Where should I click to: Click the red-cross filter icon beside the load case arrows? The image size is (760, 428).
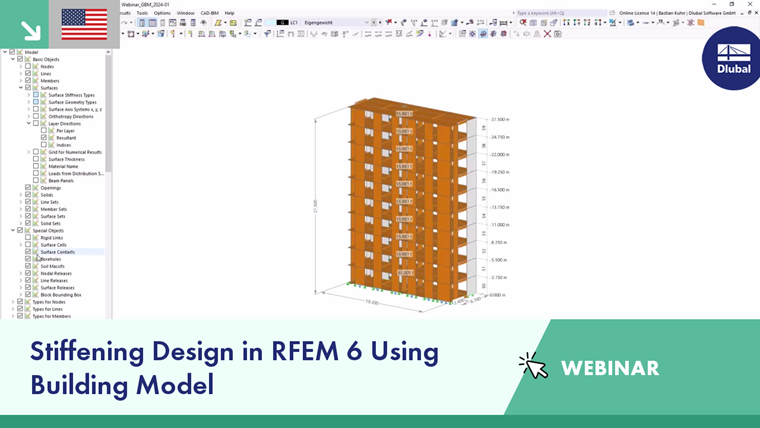tap(389, 22)
